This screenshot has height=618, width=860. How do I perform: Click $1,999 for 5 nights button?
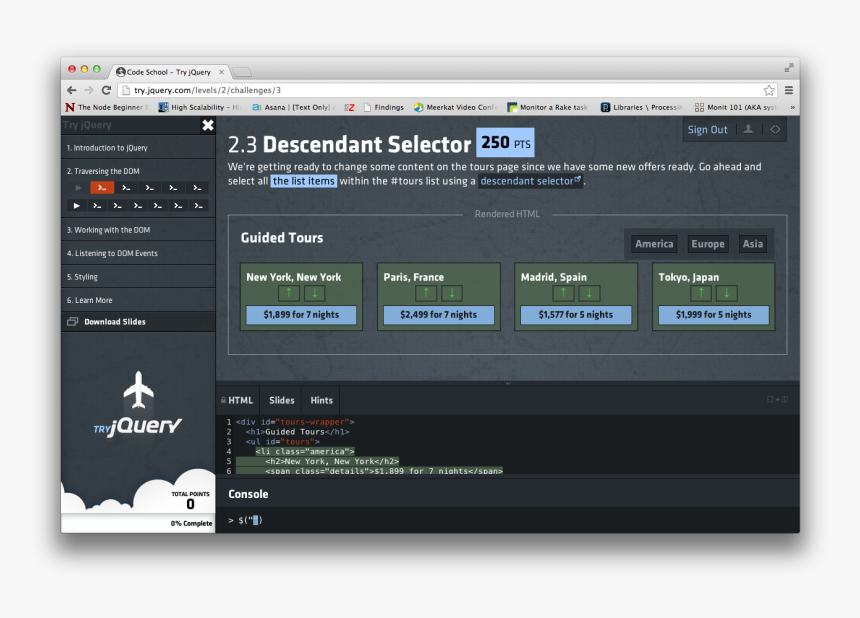714,315
